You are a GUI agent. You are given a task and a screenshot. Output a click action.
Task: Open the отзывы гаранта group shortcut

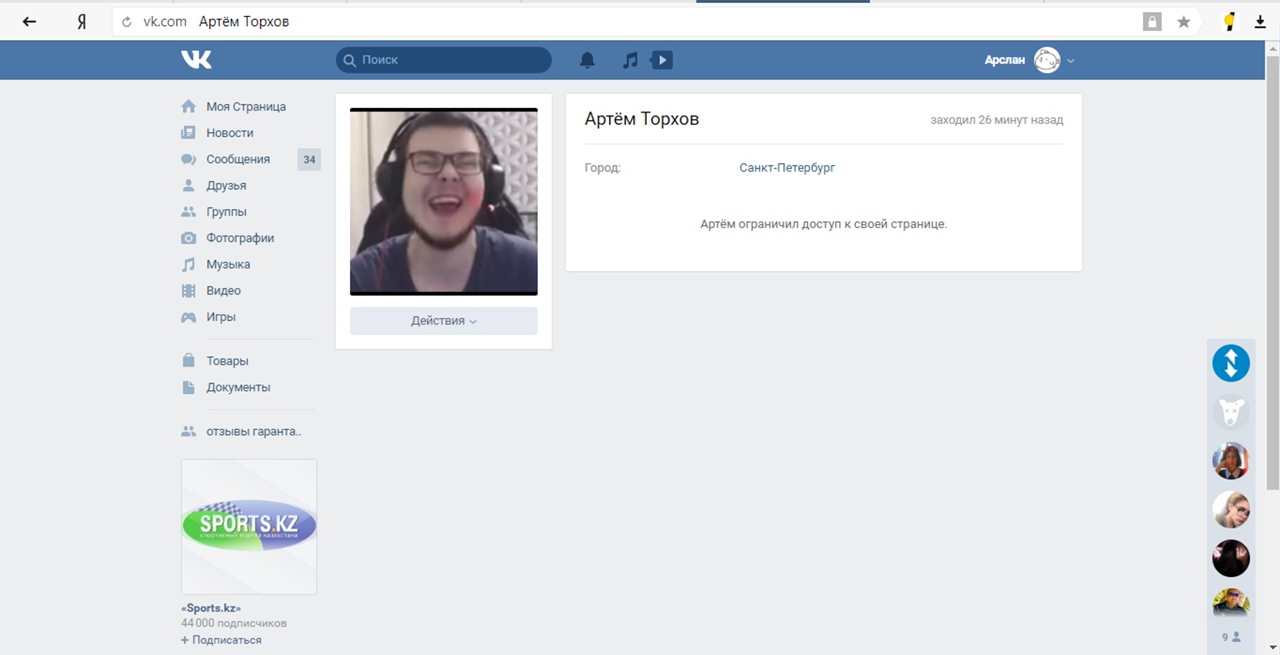point(253,432)
